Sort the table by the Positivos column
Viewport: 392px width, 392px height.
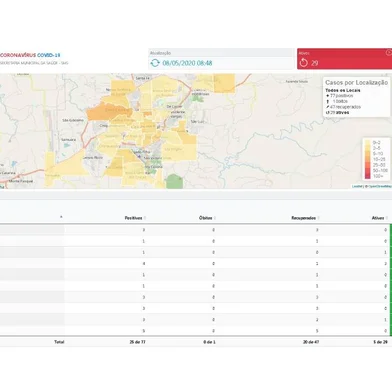(x=134, y=218)
